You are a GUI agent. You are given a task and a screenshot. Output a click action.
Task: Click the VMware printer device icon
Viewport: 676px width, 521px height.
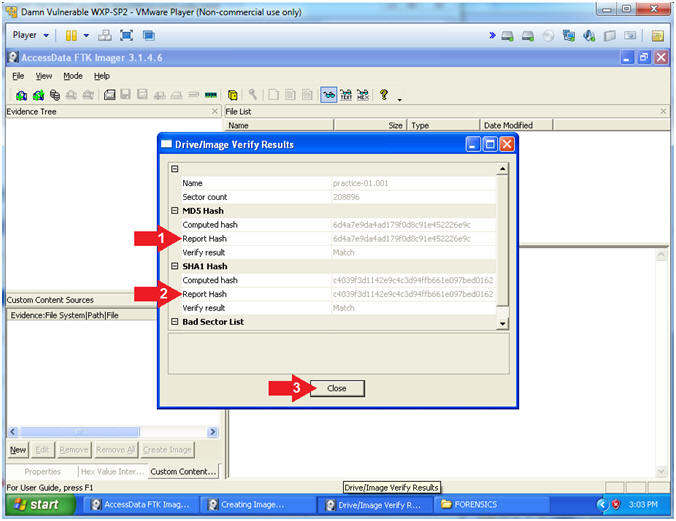point(610,36)
